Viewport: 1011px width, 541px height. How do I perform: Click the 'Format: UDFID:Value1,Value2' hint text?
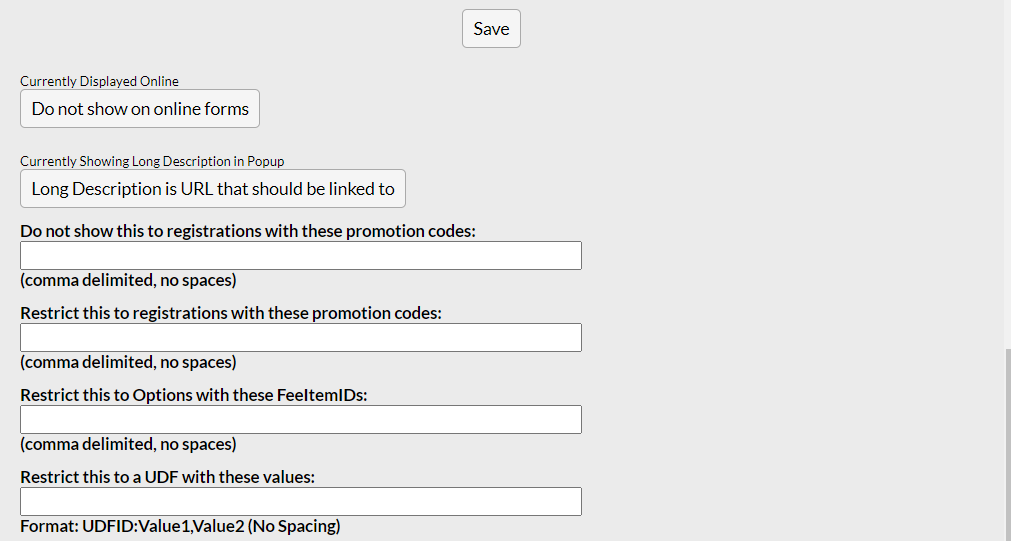(180, 526)
